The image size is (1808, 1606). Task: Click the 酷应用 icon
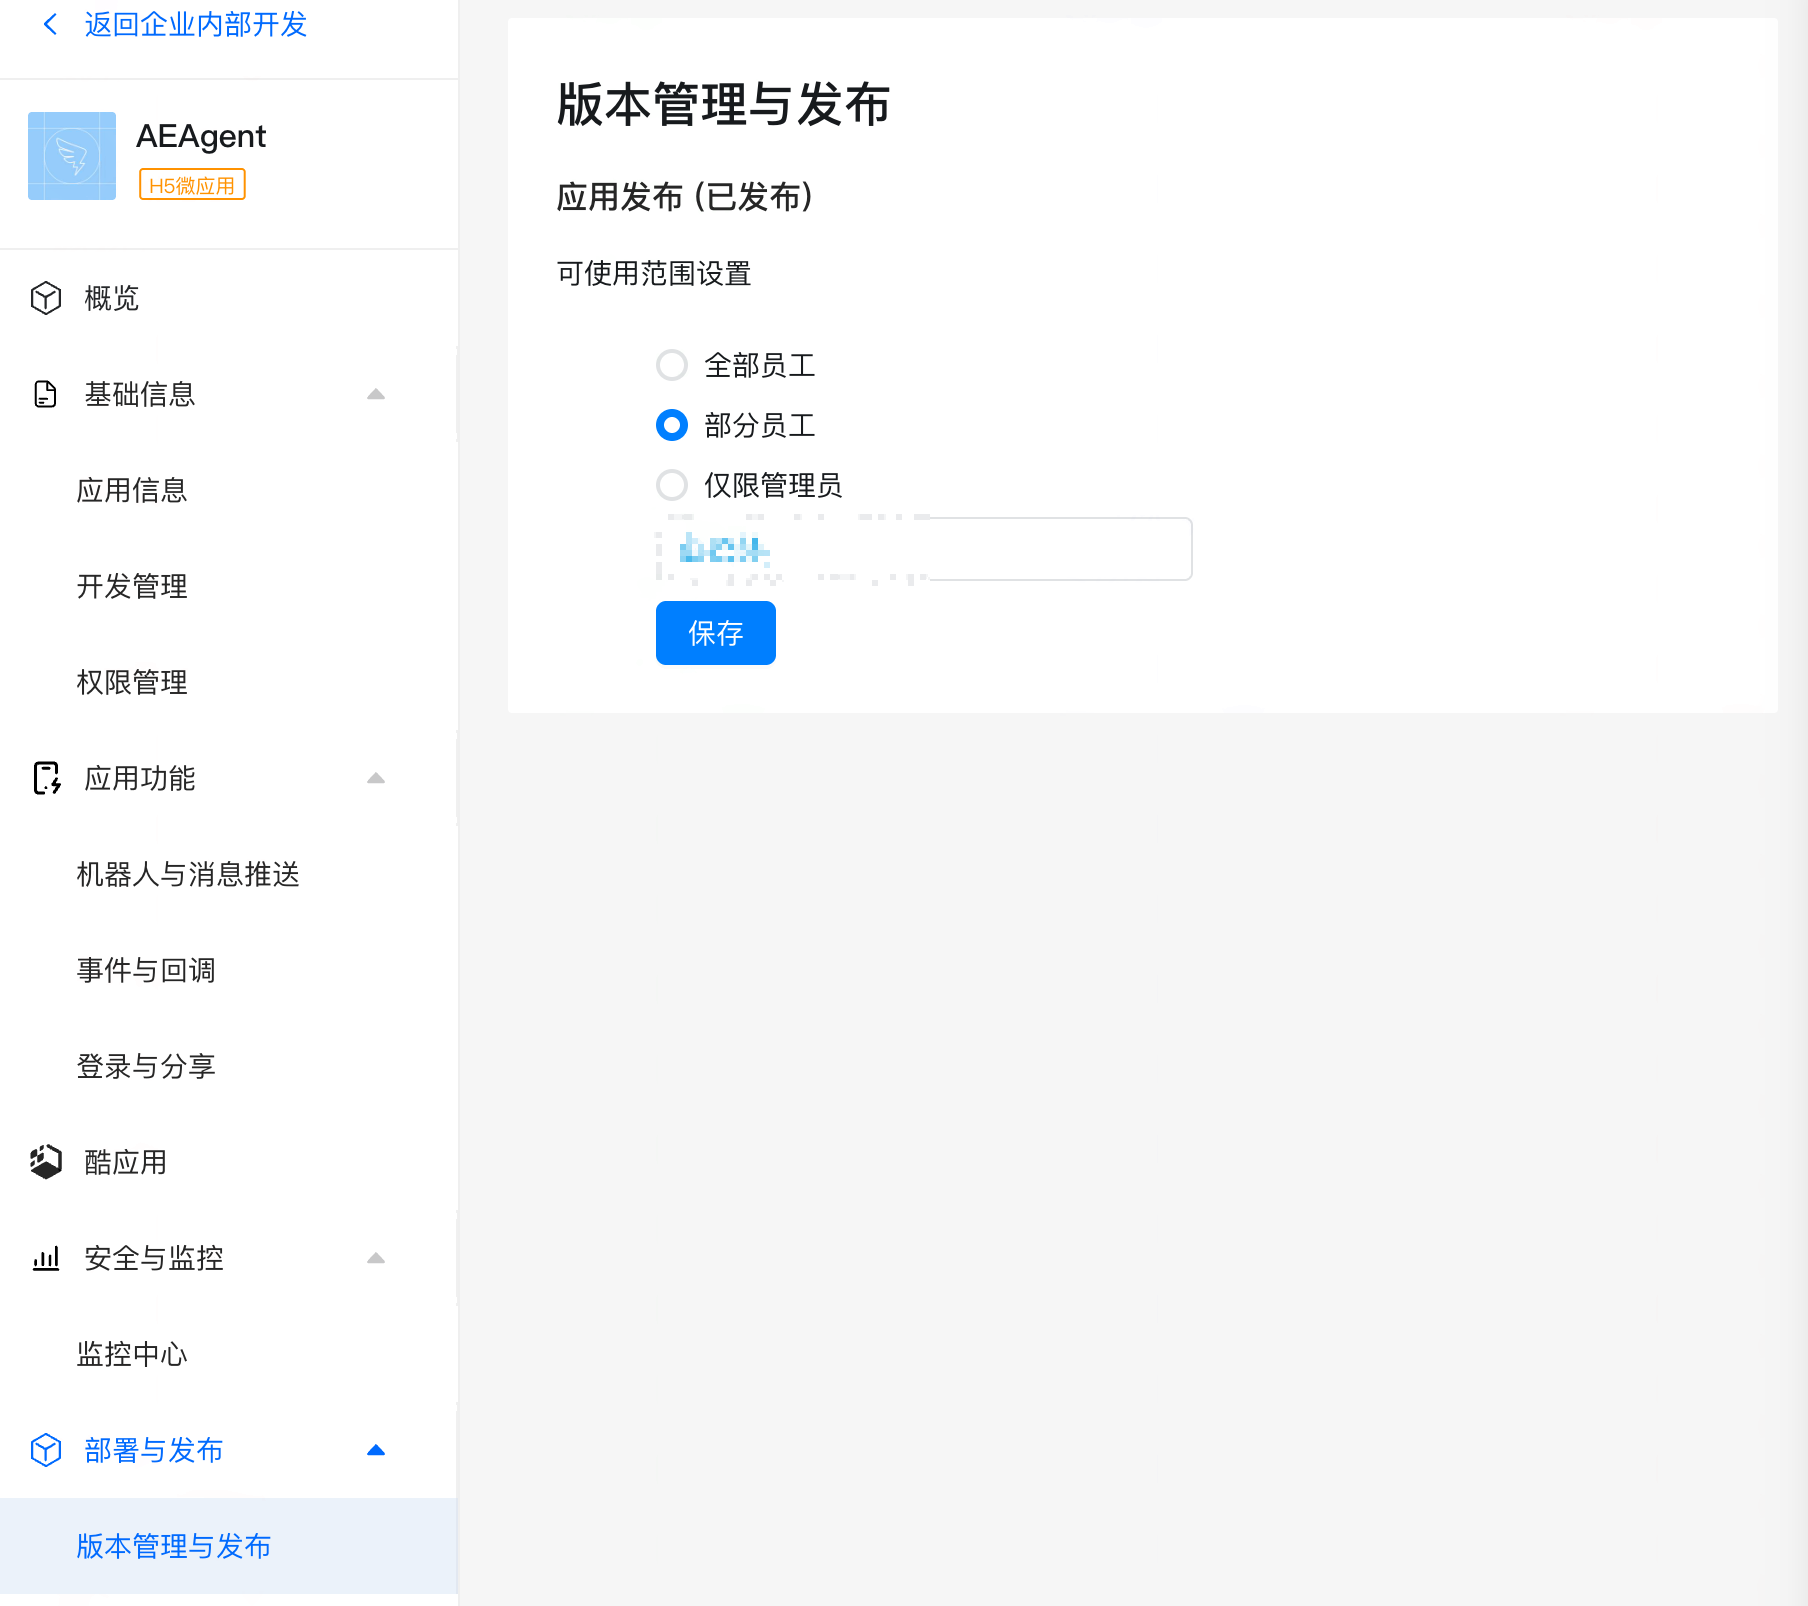46,1162
